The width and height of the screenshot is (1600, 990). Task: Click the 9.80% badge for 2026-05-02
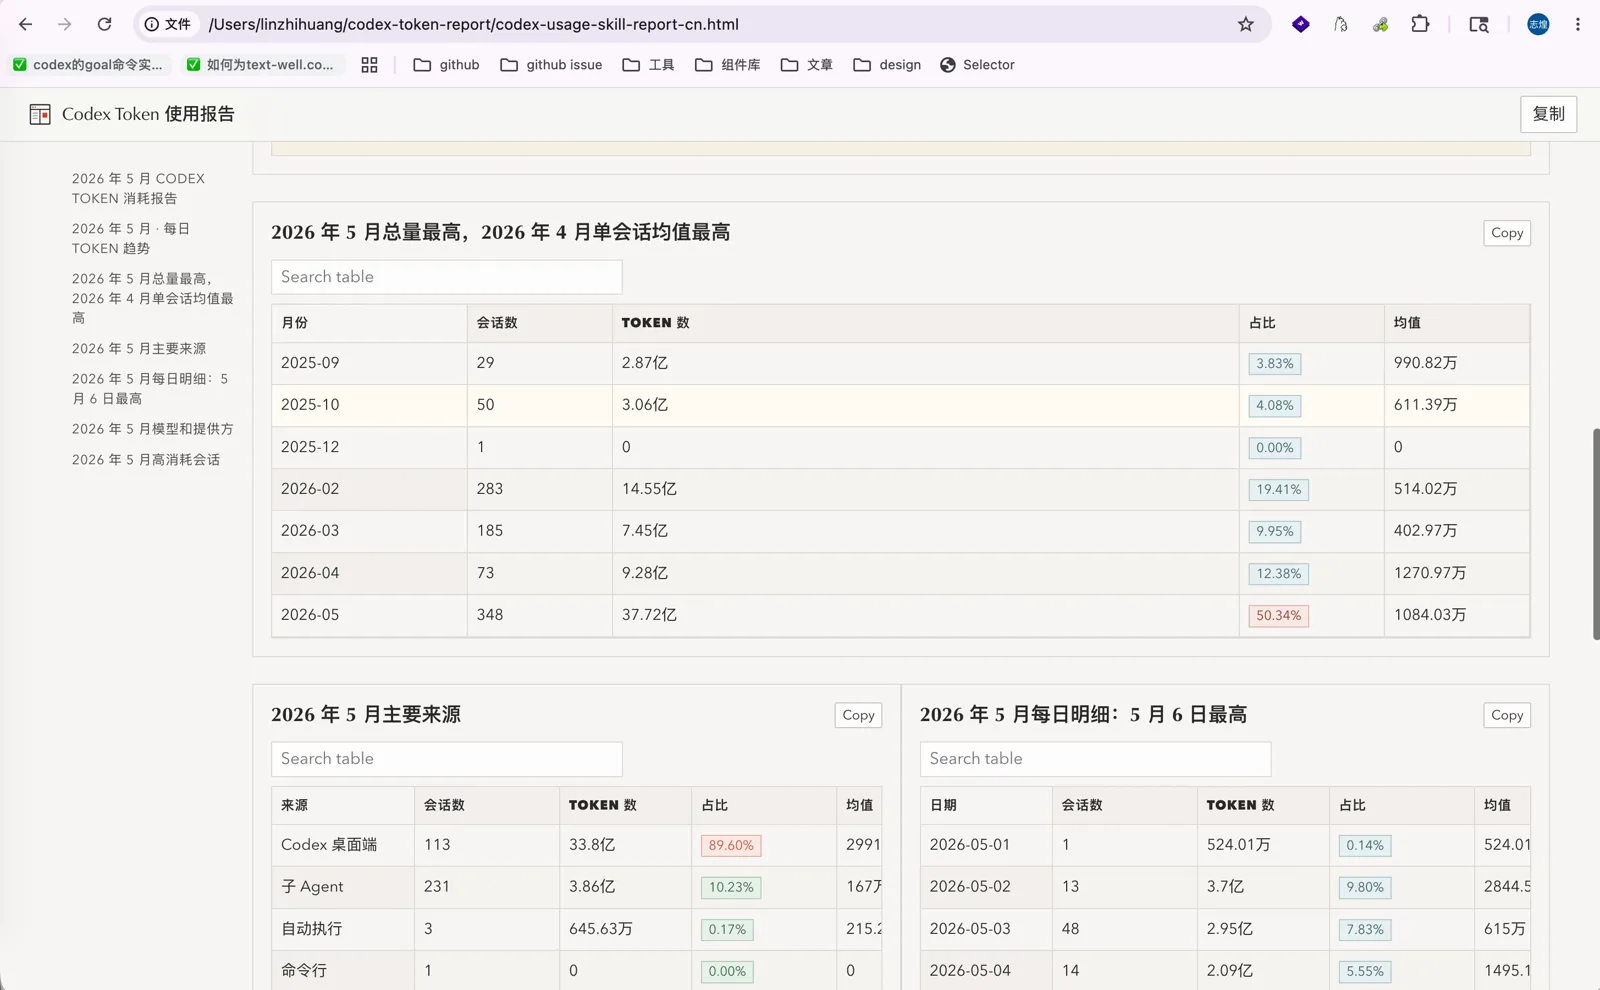tap(1364, 888)
